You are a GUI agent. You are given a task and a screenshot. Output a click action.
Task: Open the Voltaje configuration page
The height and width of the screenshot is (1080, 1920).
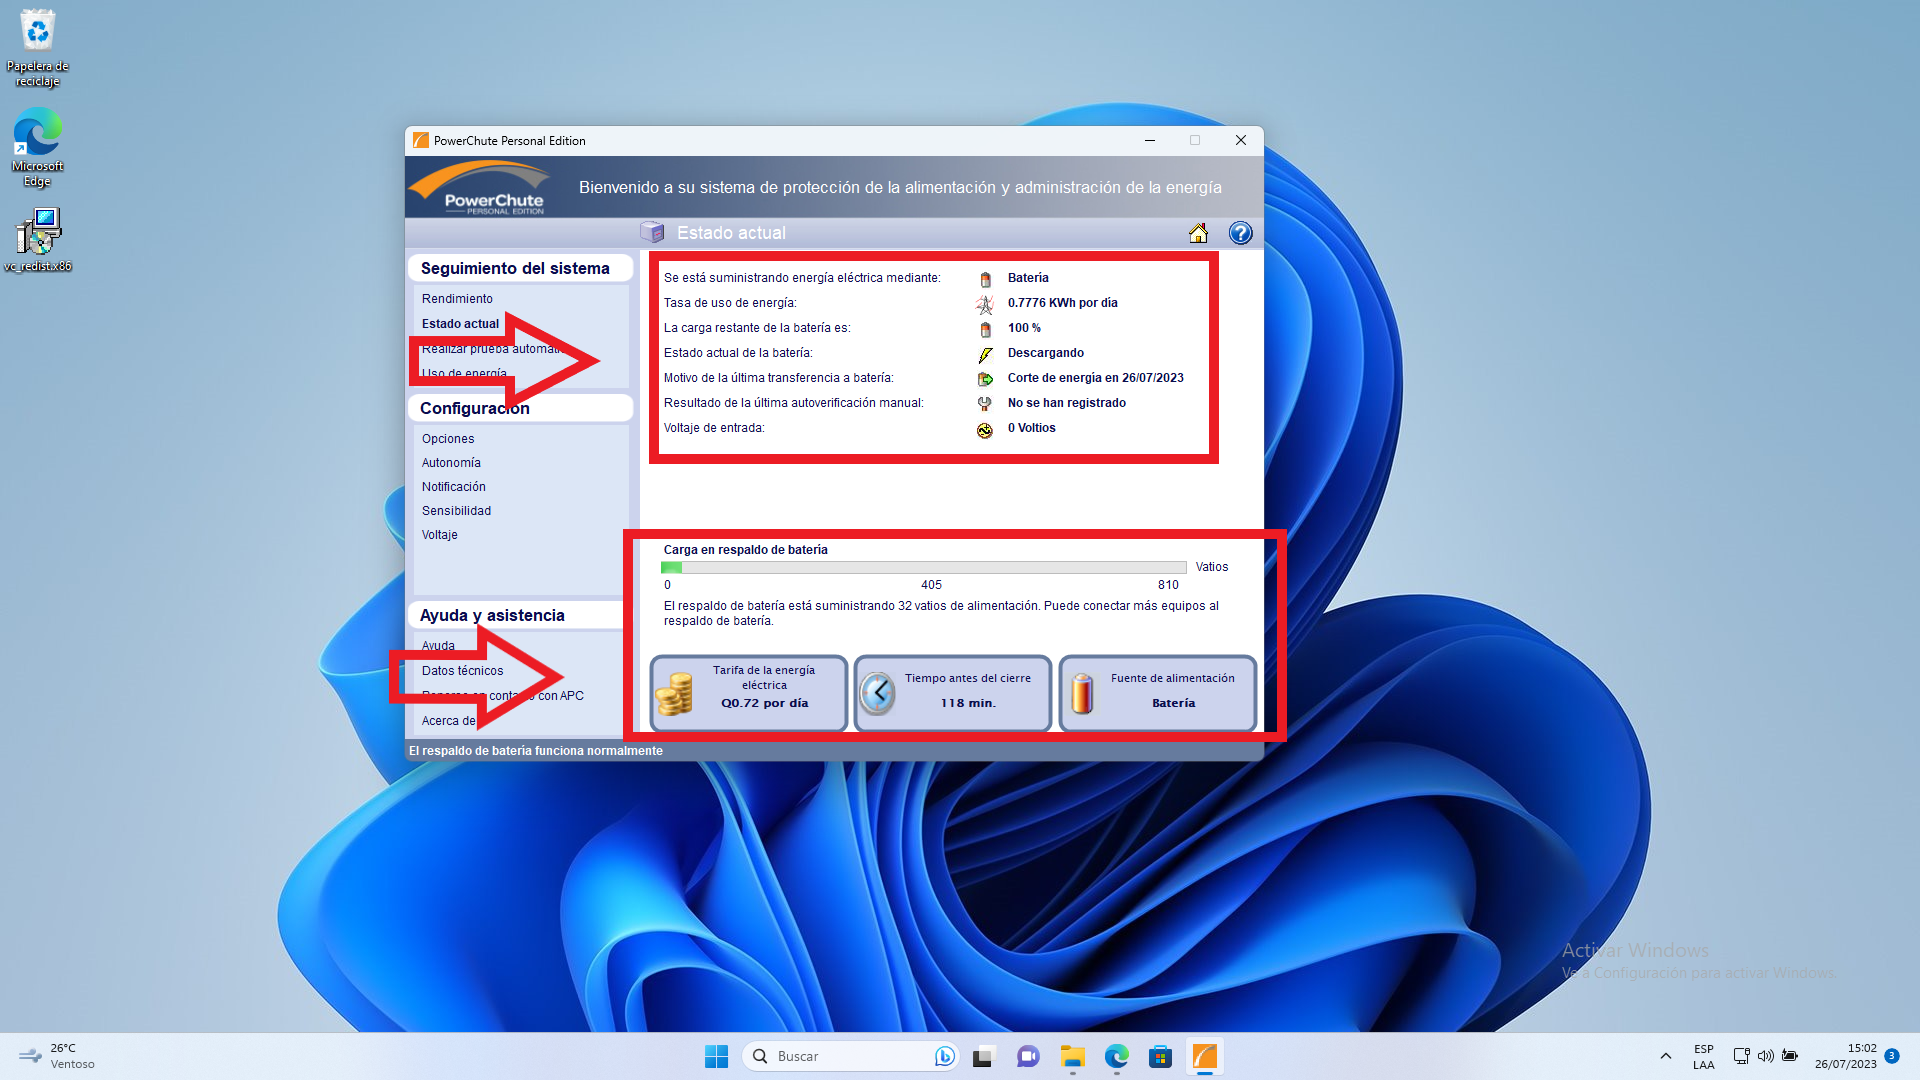[440, 535]
